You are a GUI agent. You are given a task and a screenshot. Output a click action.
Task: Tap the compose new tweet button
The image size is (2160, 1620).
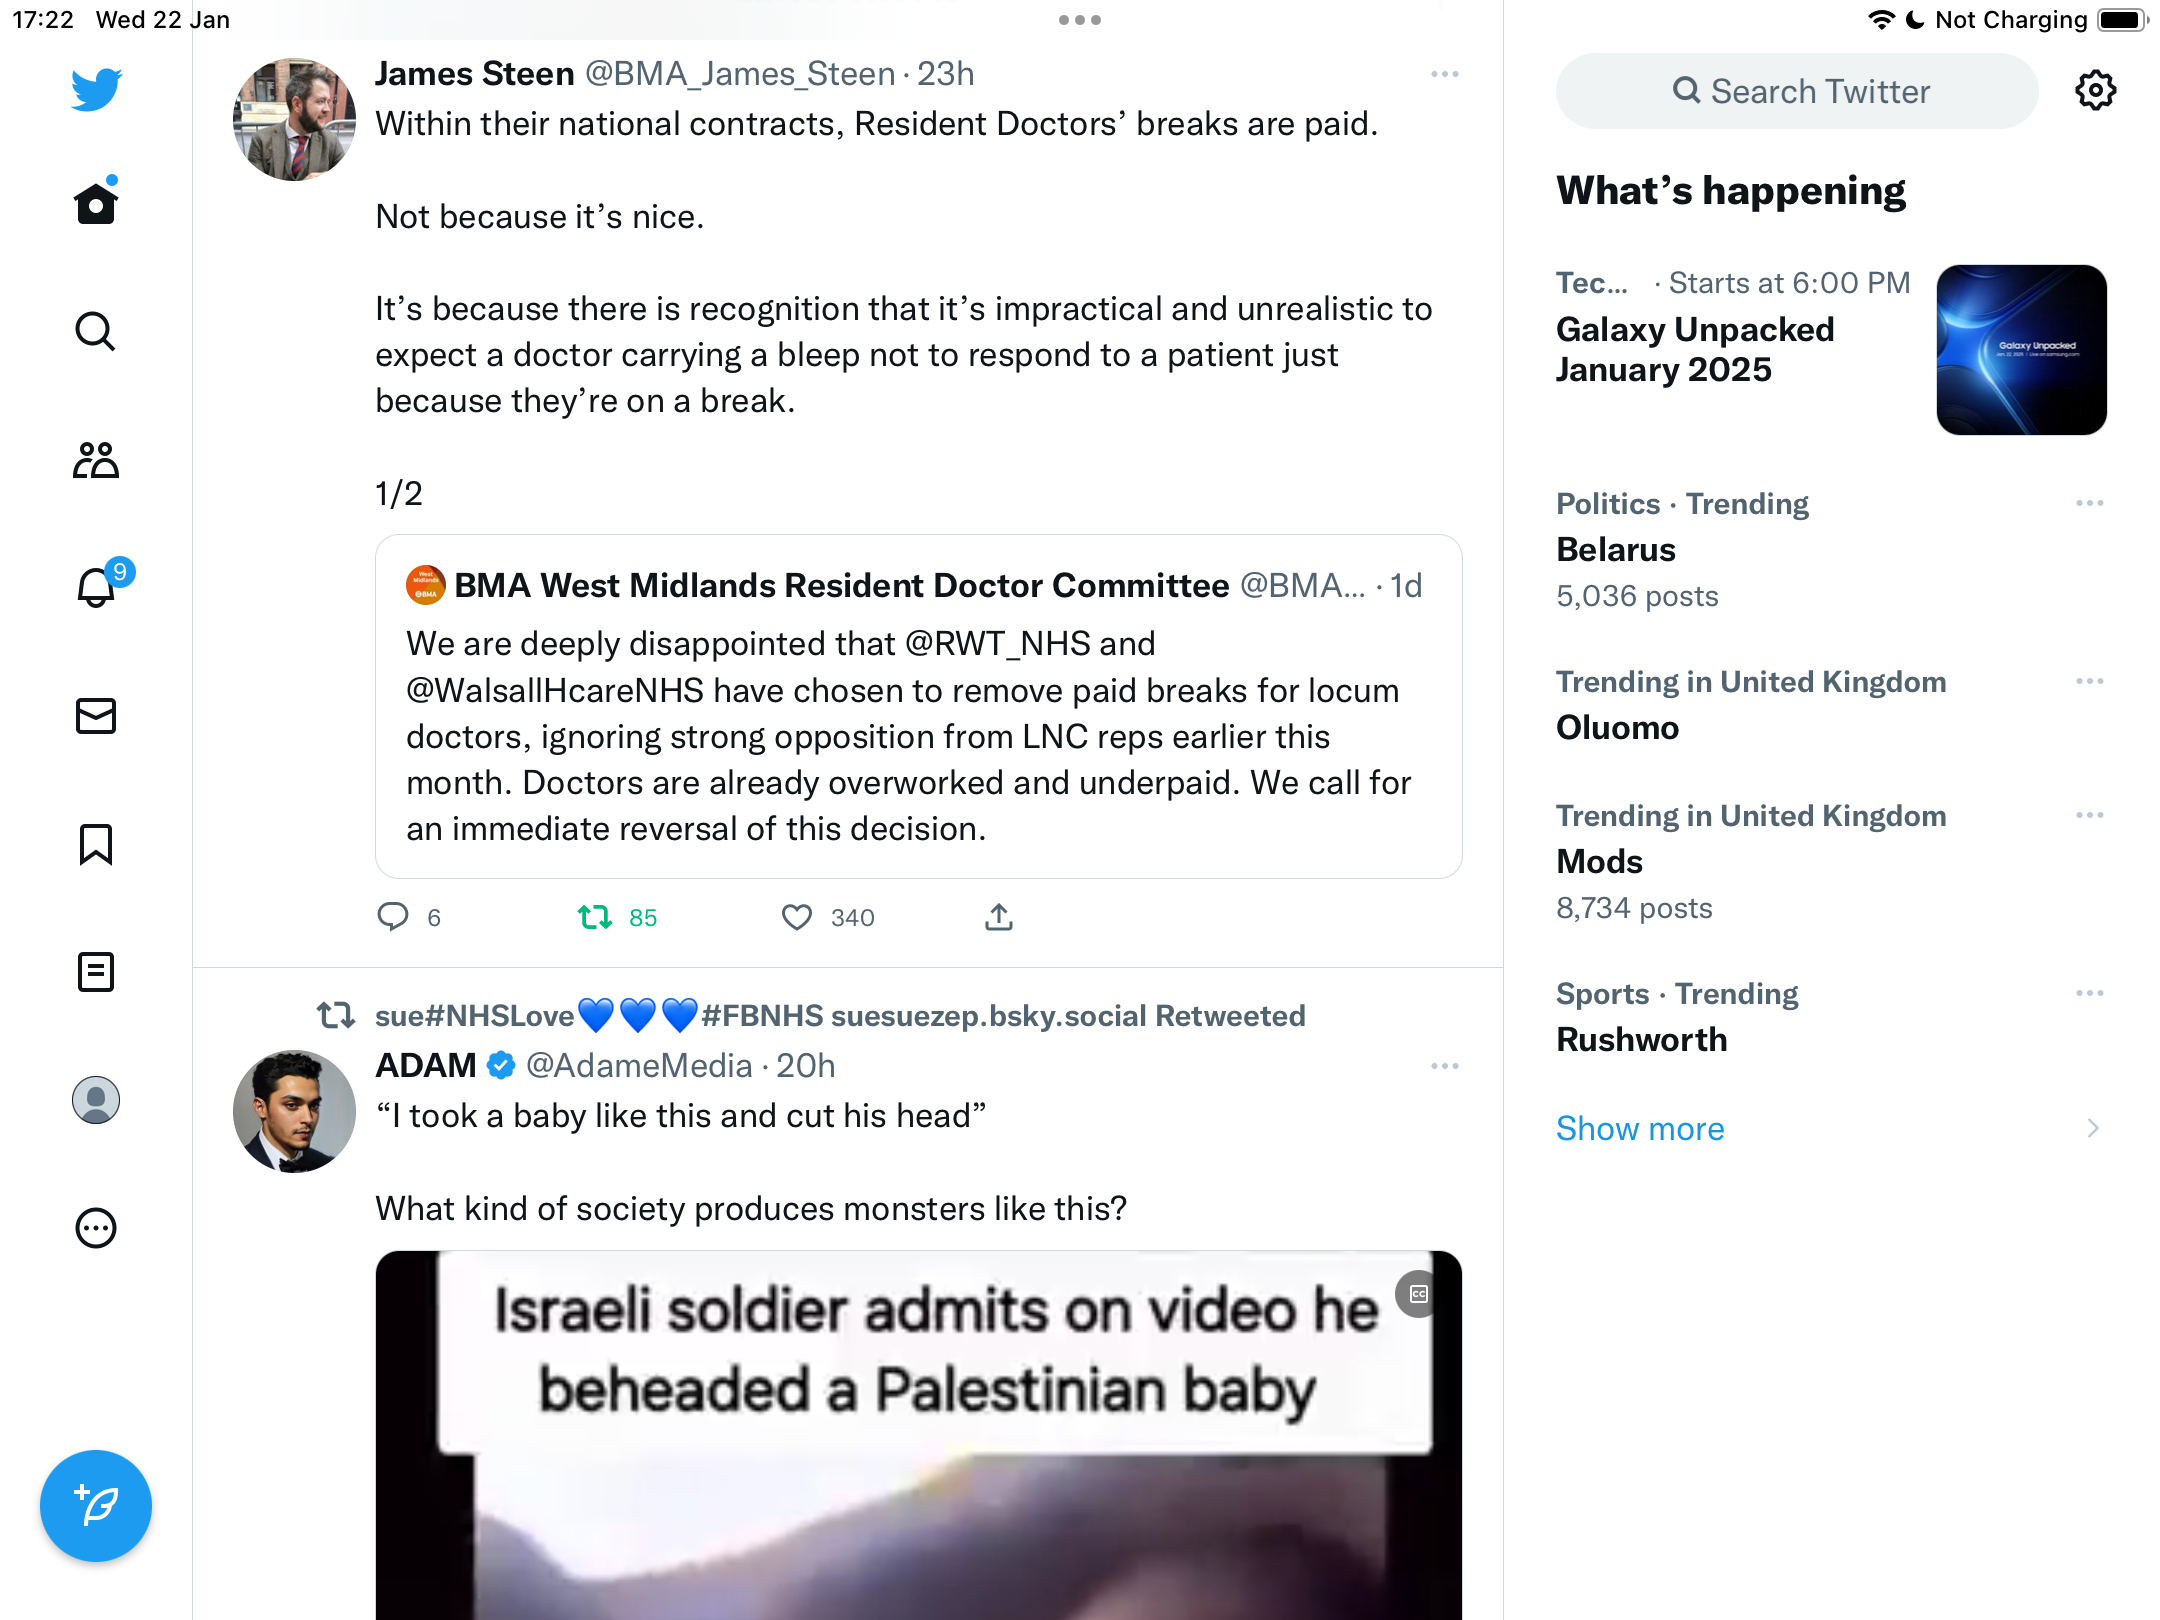96,1506
